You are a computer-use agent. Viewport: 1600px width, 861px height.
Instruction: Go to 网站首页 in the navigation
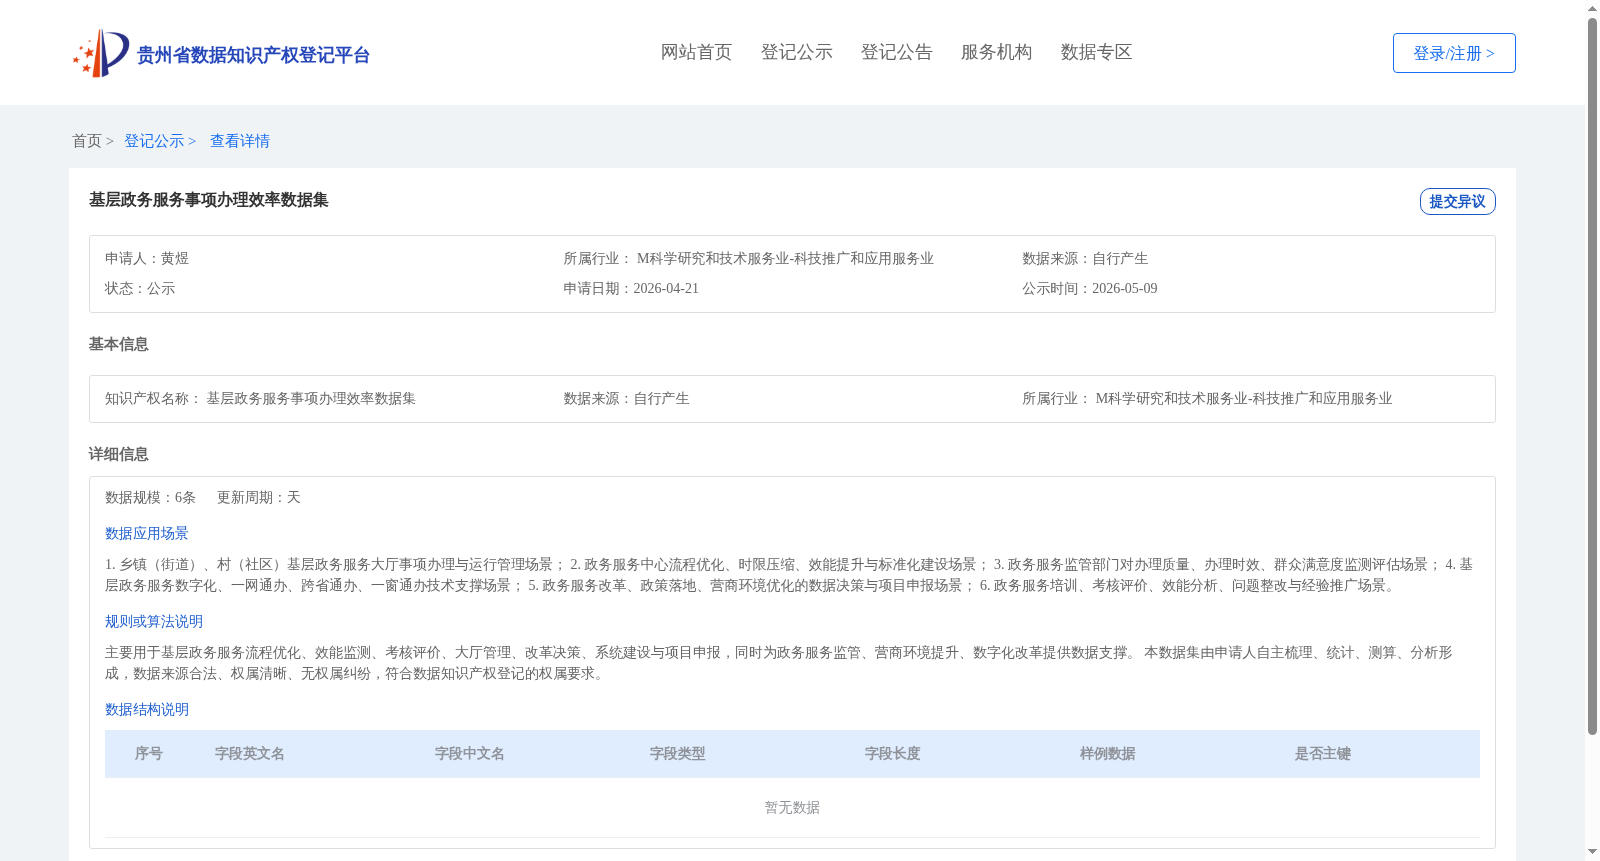tap(696, 52)
